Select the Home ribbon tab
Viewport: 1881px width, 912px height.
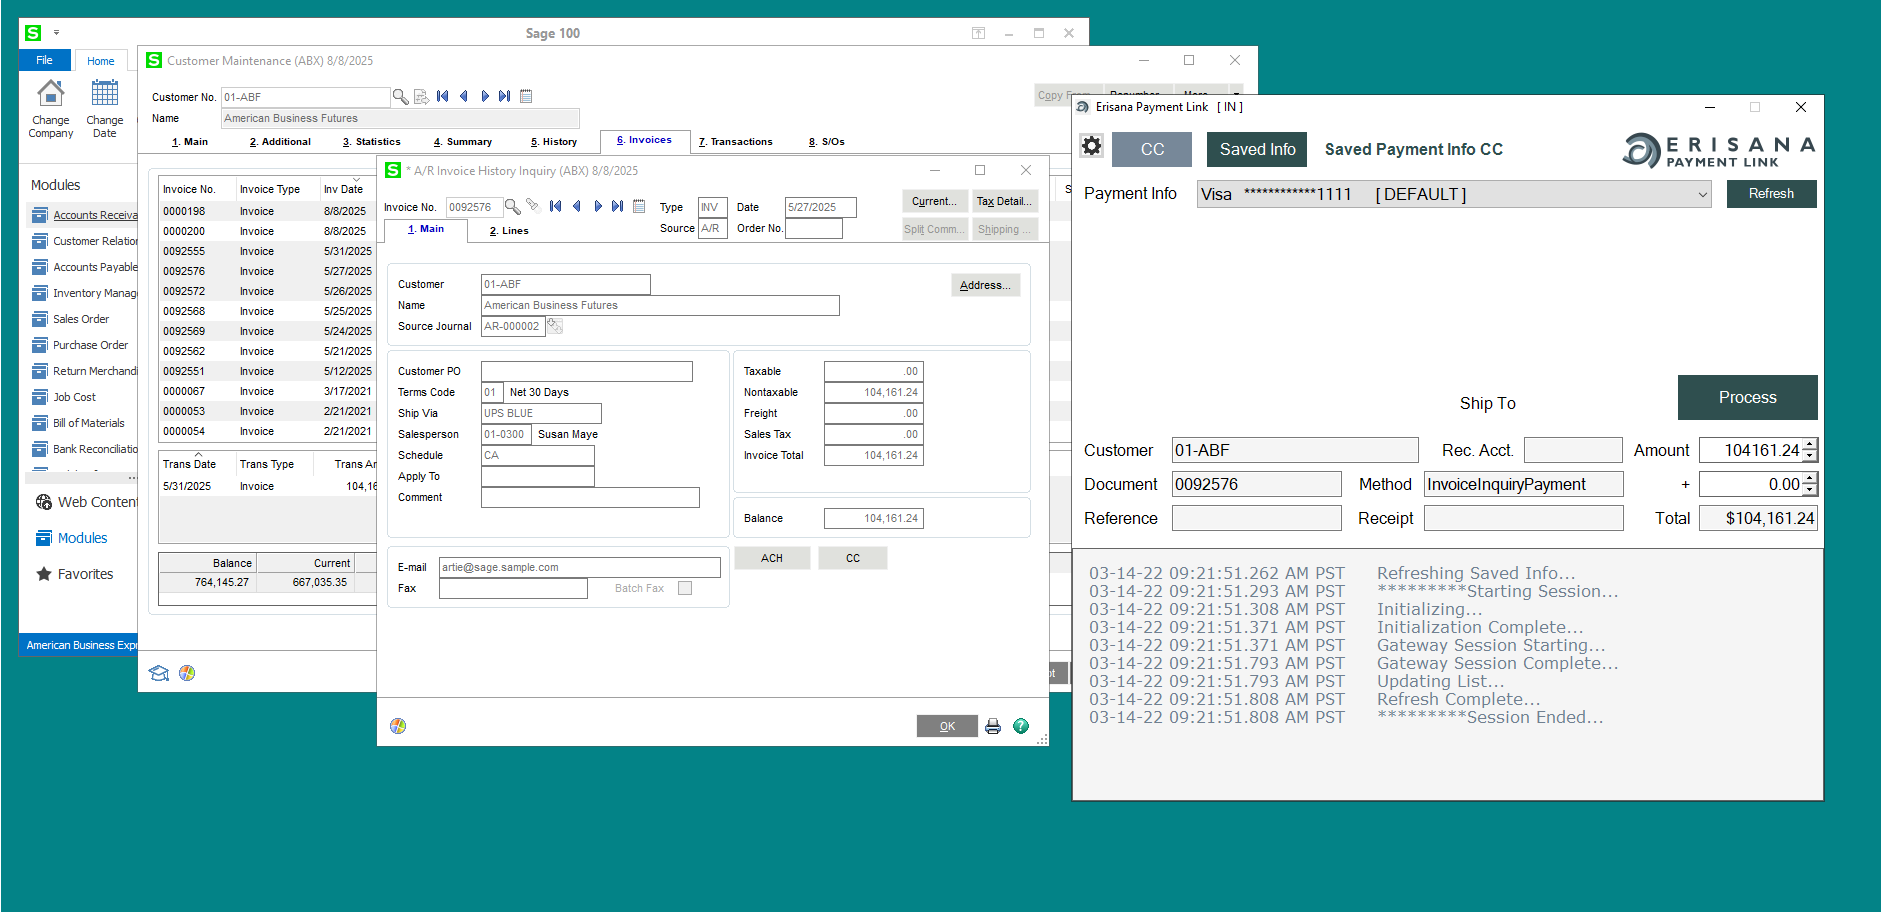click(100, 61)
